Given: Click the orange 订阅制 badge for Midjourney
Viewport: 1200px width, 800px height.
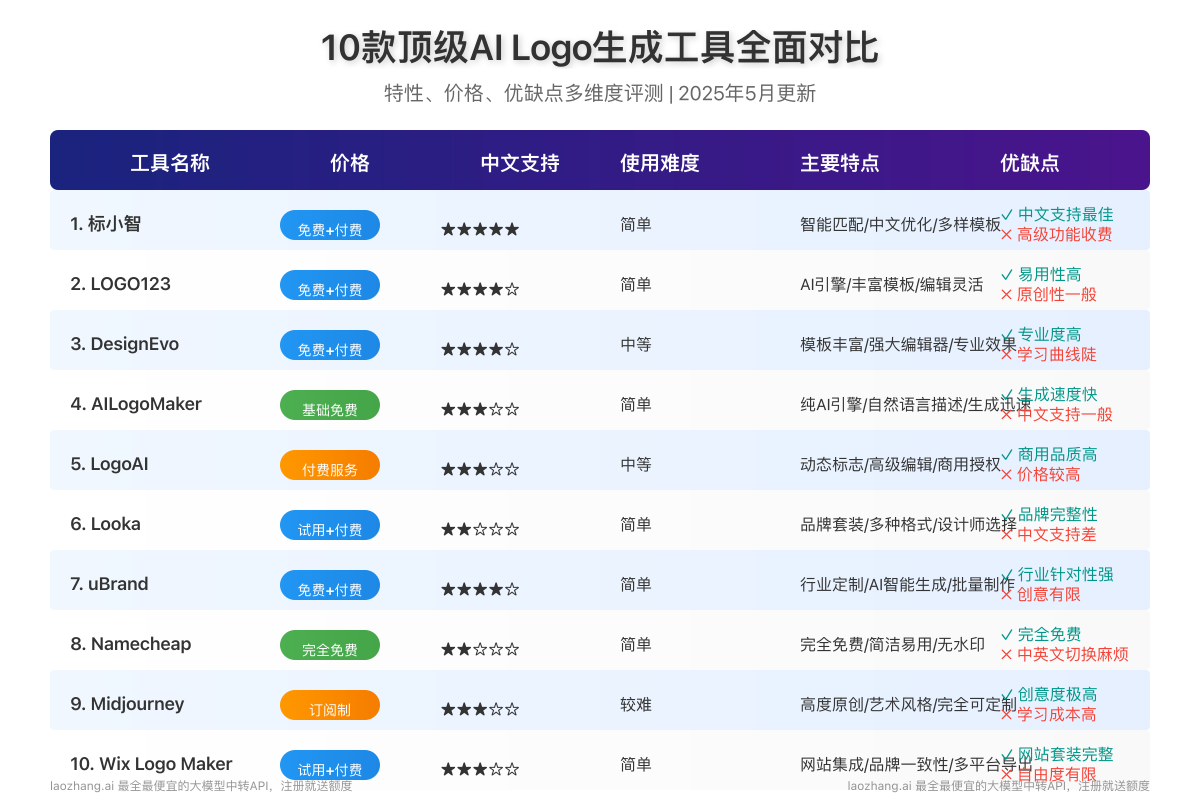Looking at the screenshot, I should coord(330,705).
